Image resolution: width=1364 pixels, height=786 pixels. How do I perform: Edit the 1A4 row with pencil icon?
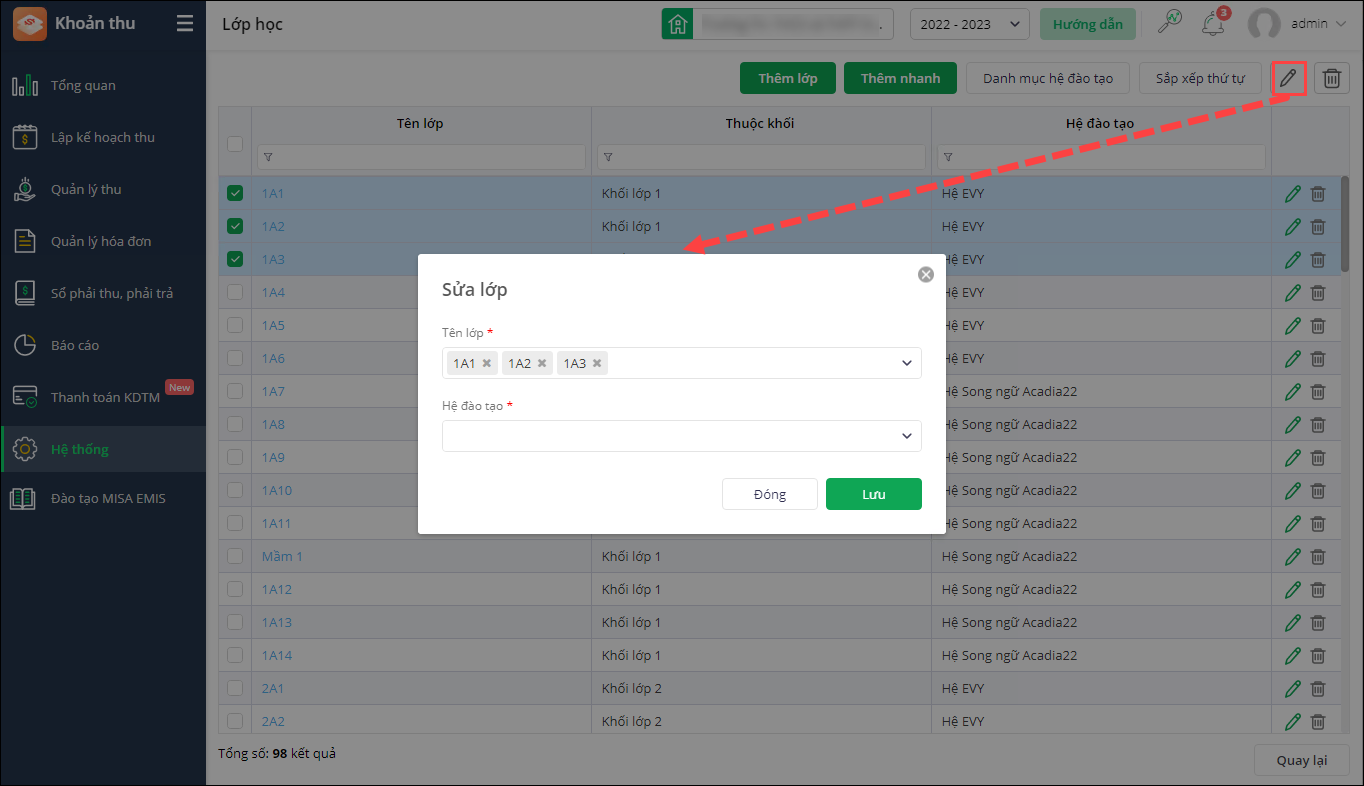1293,293
